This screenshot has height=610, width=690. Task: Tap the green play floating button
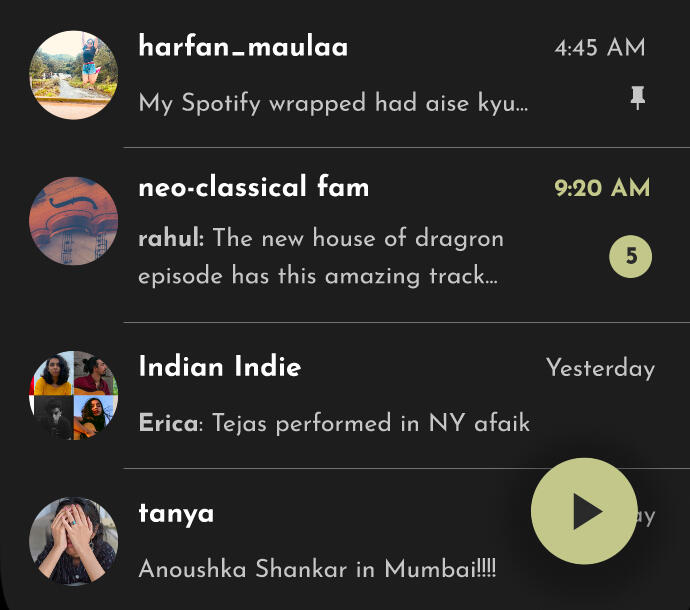click(x=584, y=511)
